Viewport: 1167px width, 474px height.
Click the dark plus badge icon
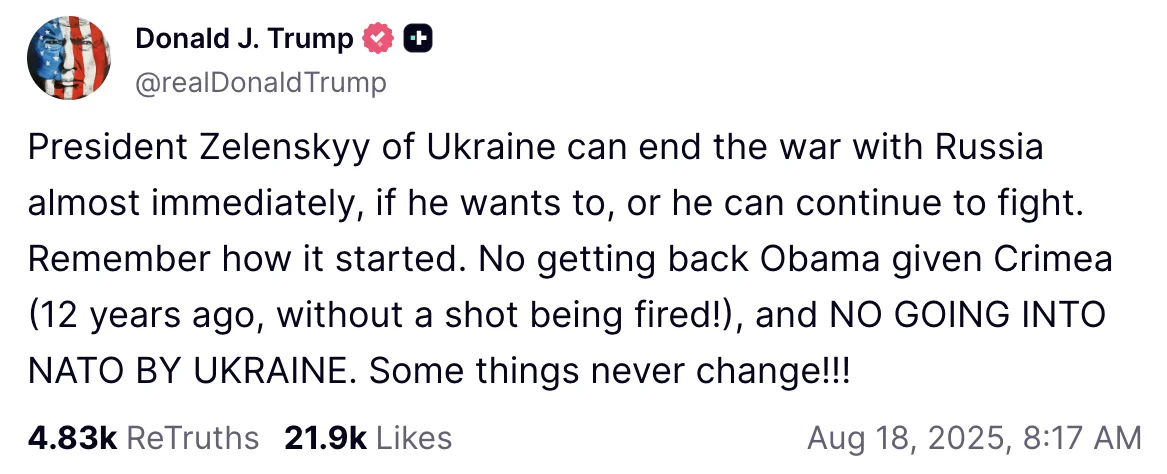click(x=417, y=39)
